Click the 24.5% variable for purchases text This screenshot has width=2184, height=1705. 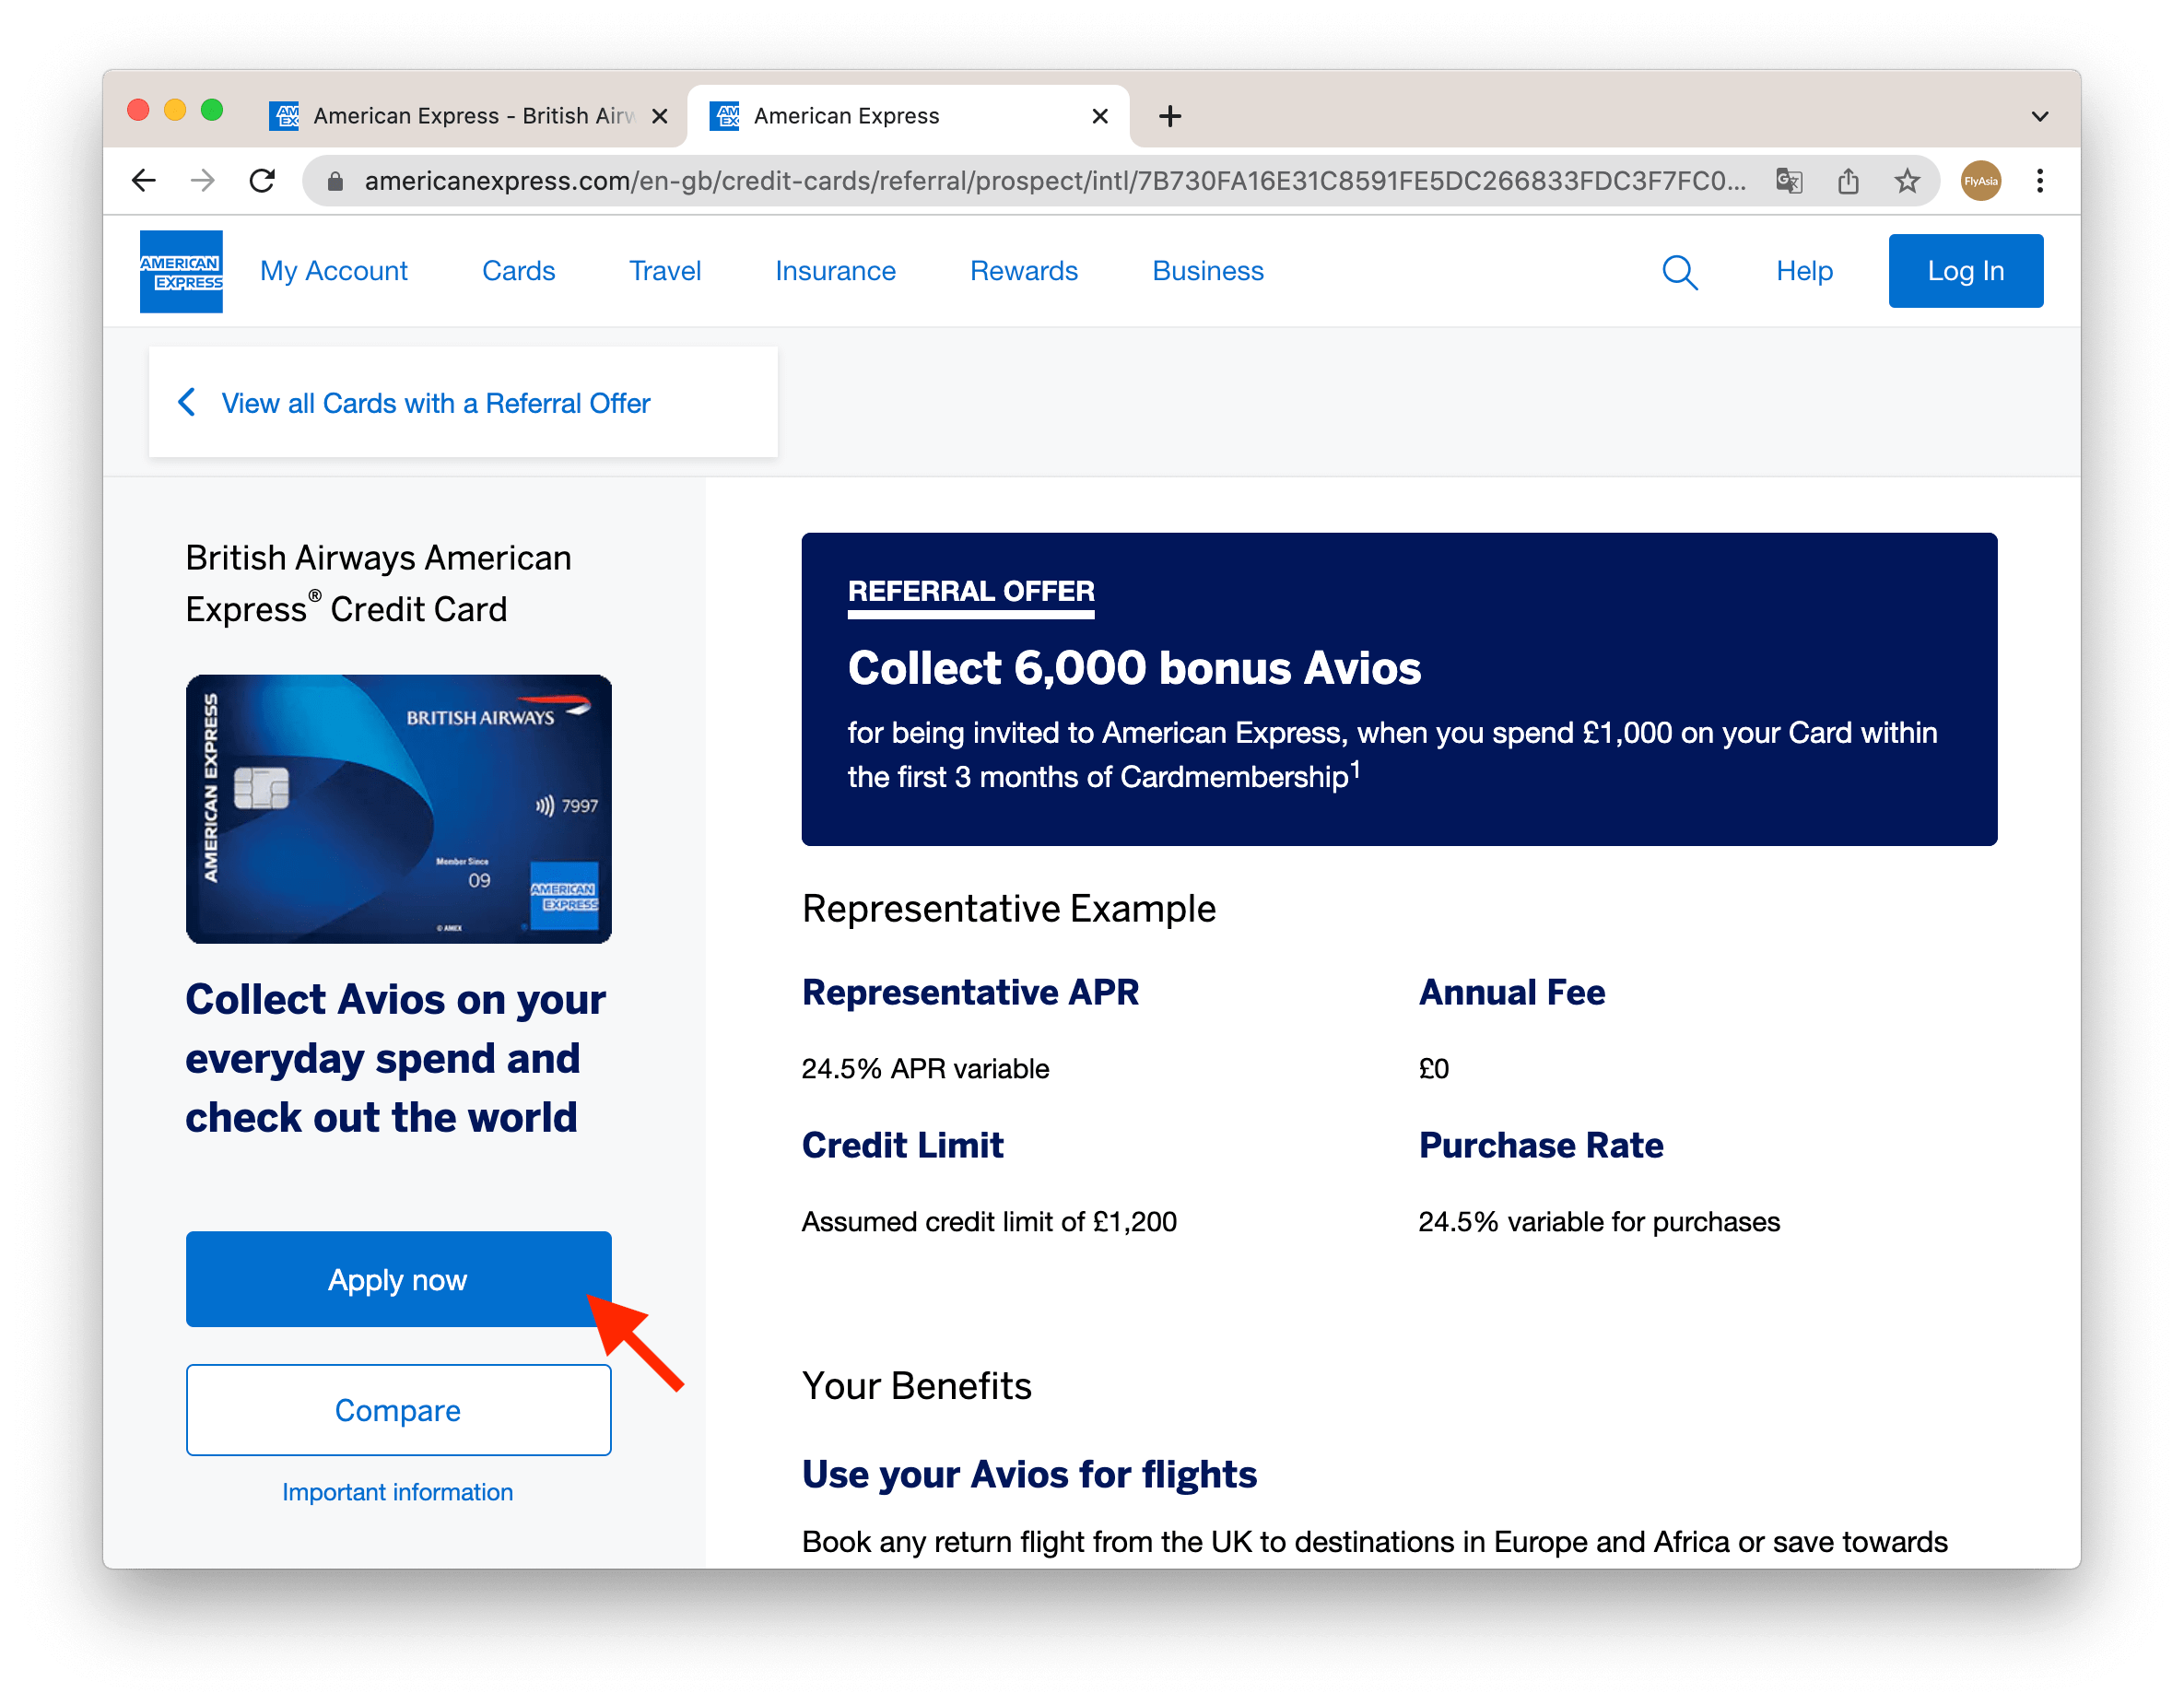(1599, 1221)
